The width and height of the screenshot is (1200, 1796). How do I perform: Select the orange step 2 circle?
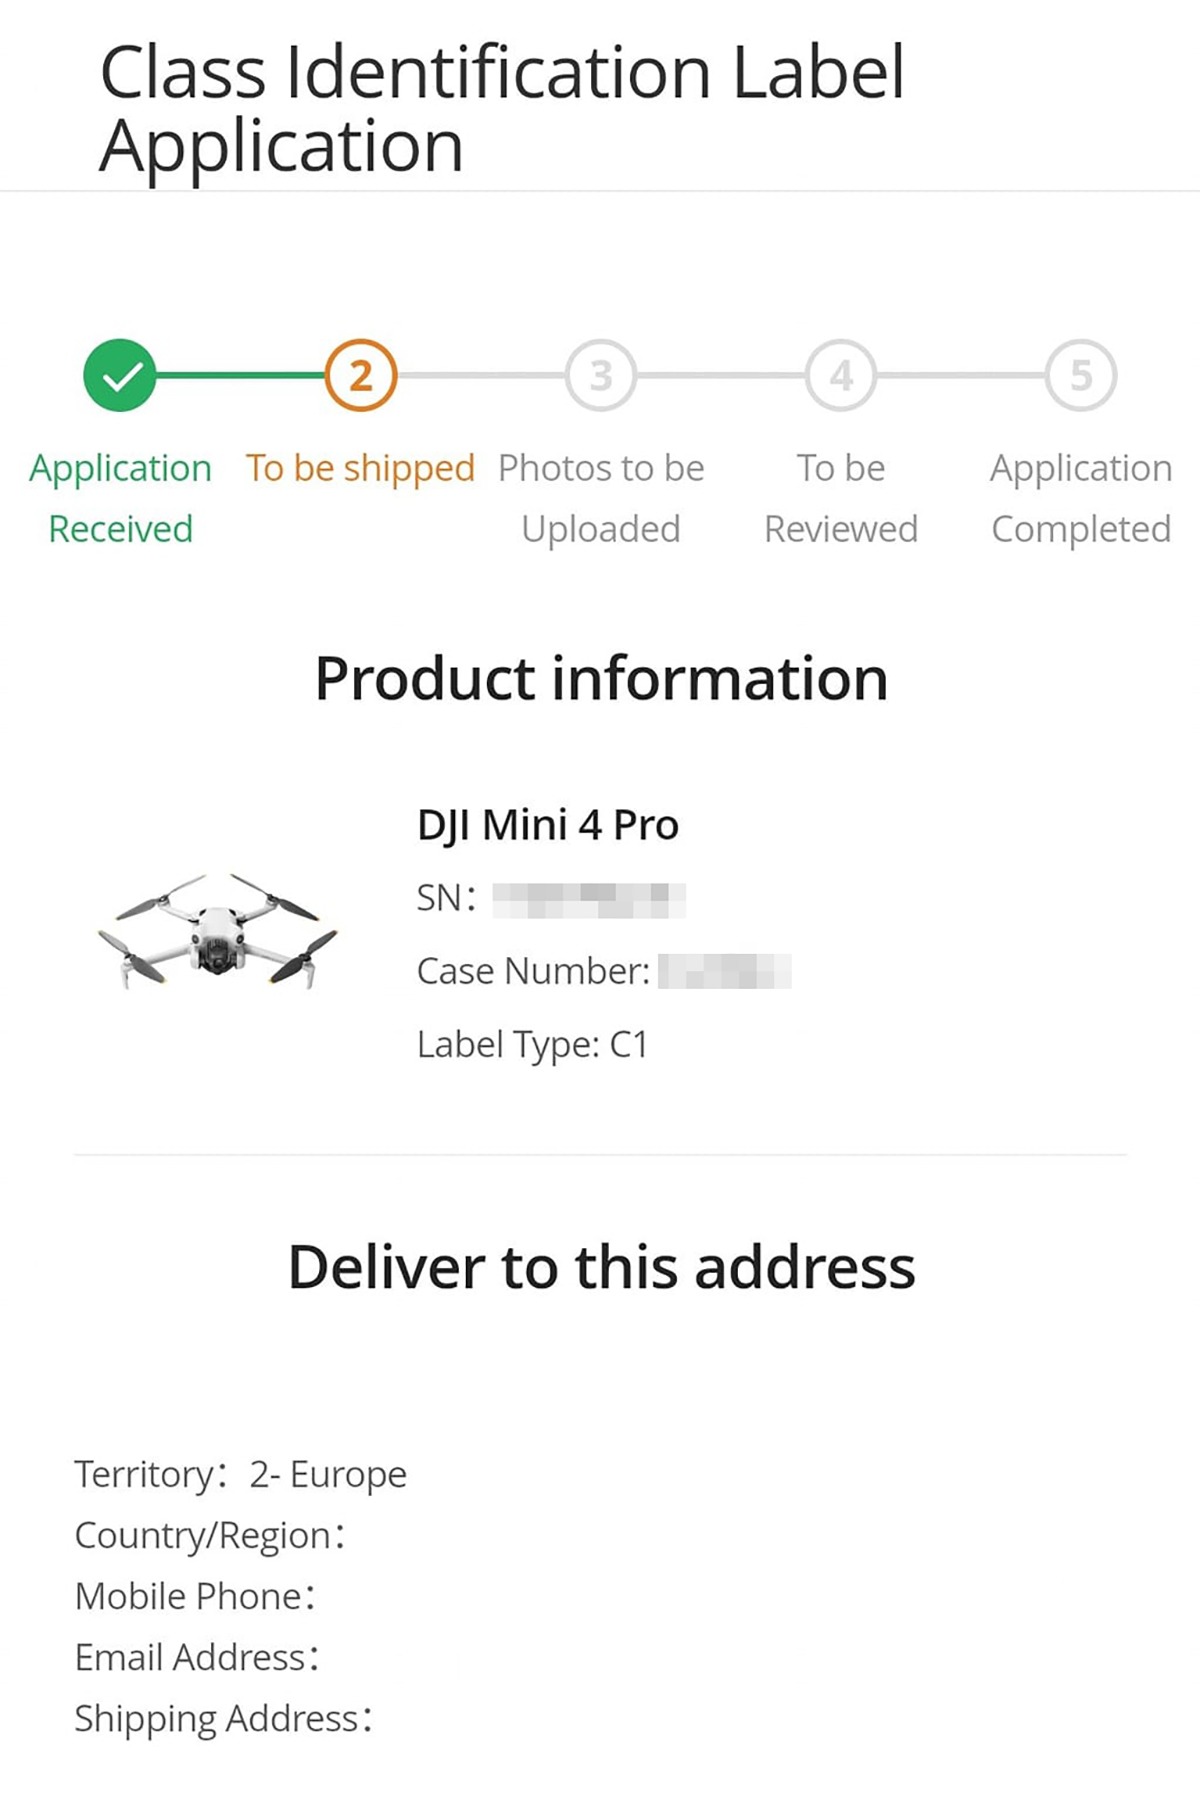click(361, 375)
